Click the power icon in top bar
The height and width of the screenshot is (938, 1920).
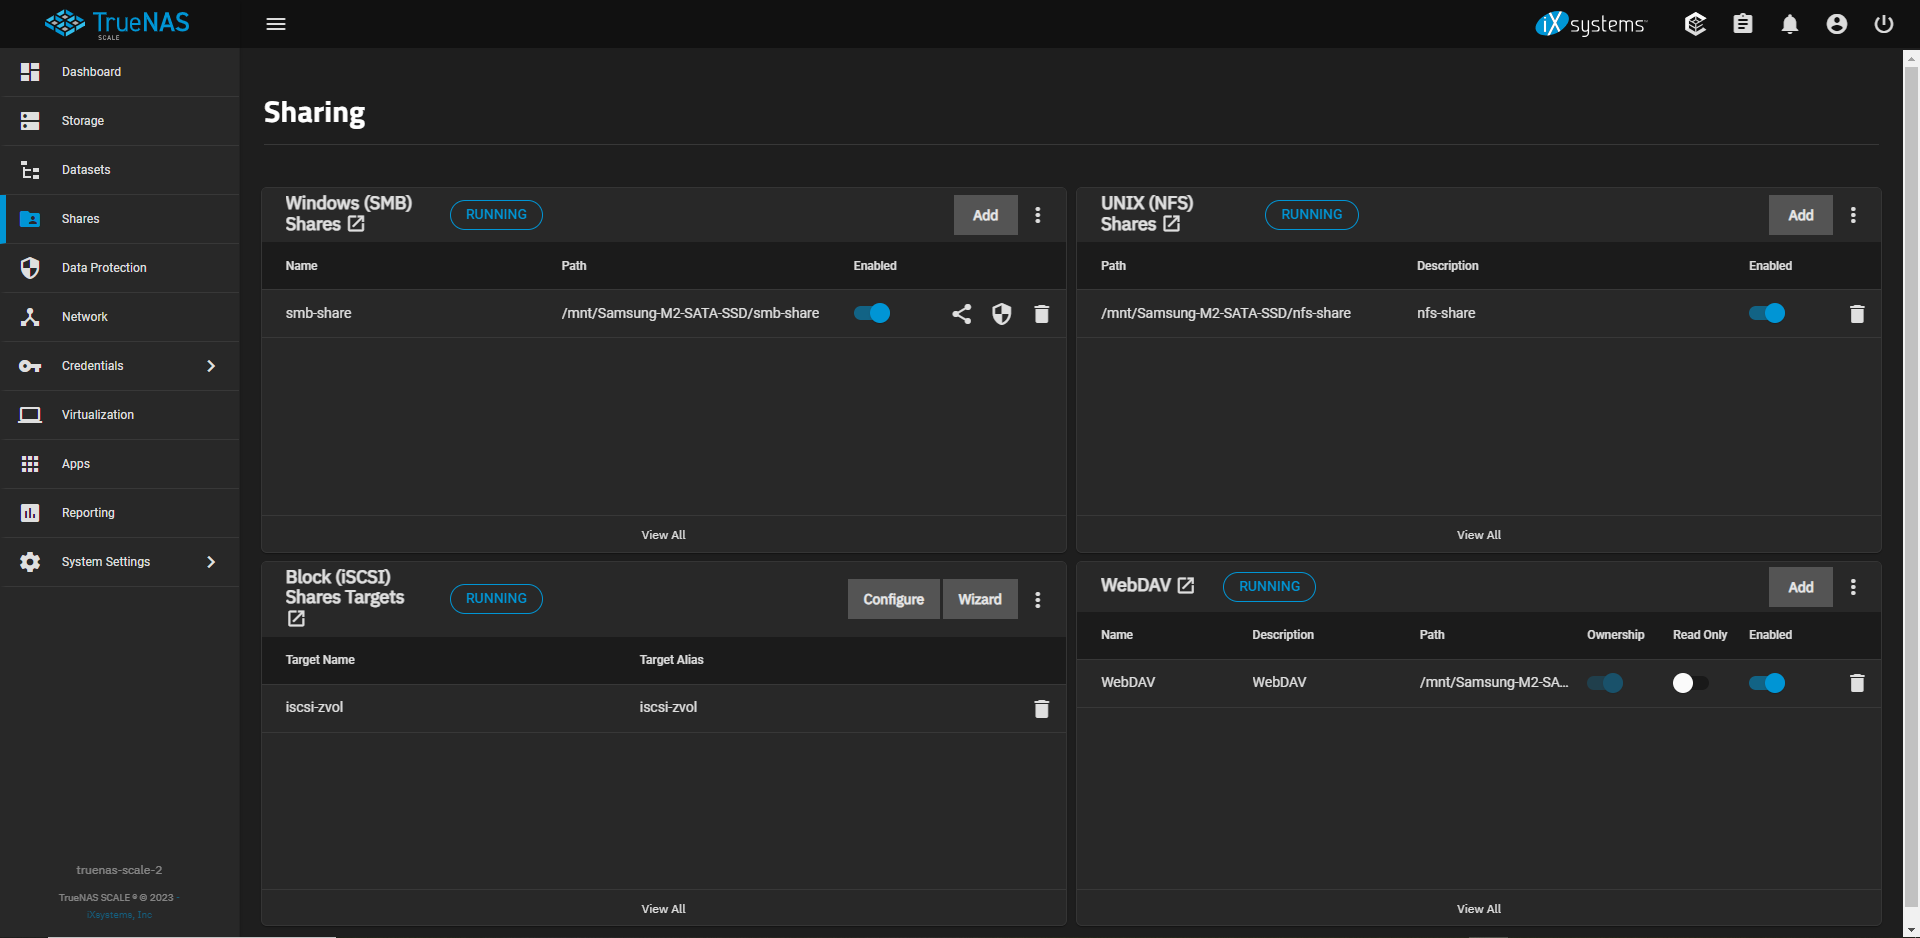point(1883,24)
